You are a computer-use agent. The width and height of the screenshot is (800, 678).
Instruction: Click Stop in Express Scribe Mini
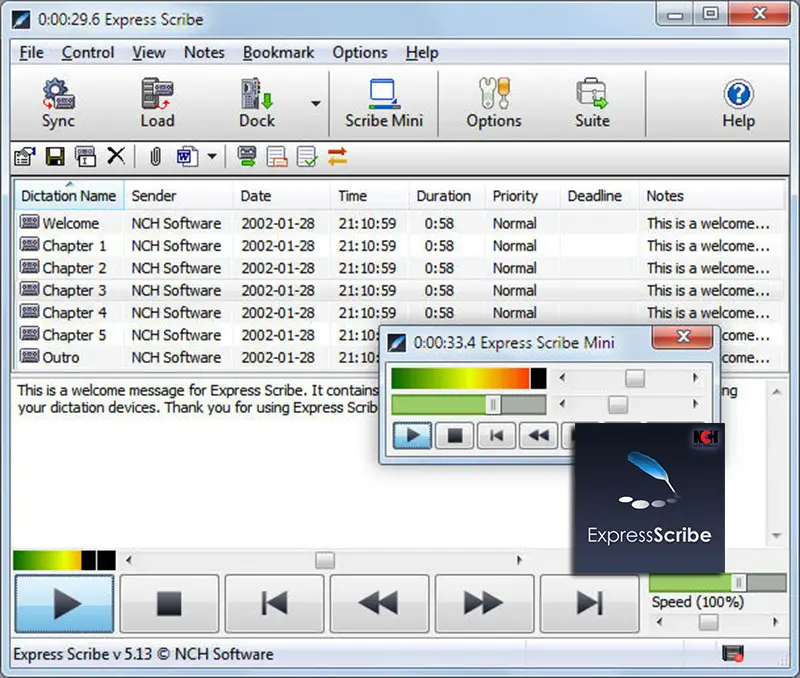tap(455, 436)
